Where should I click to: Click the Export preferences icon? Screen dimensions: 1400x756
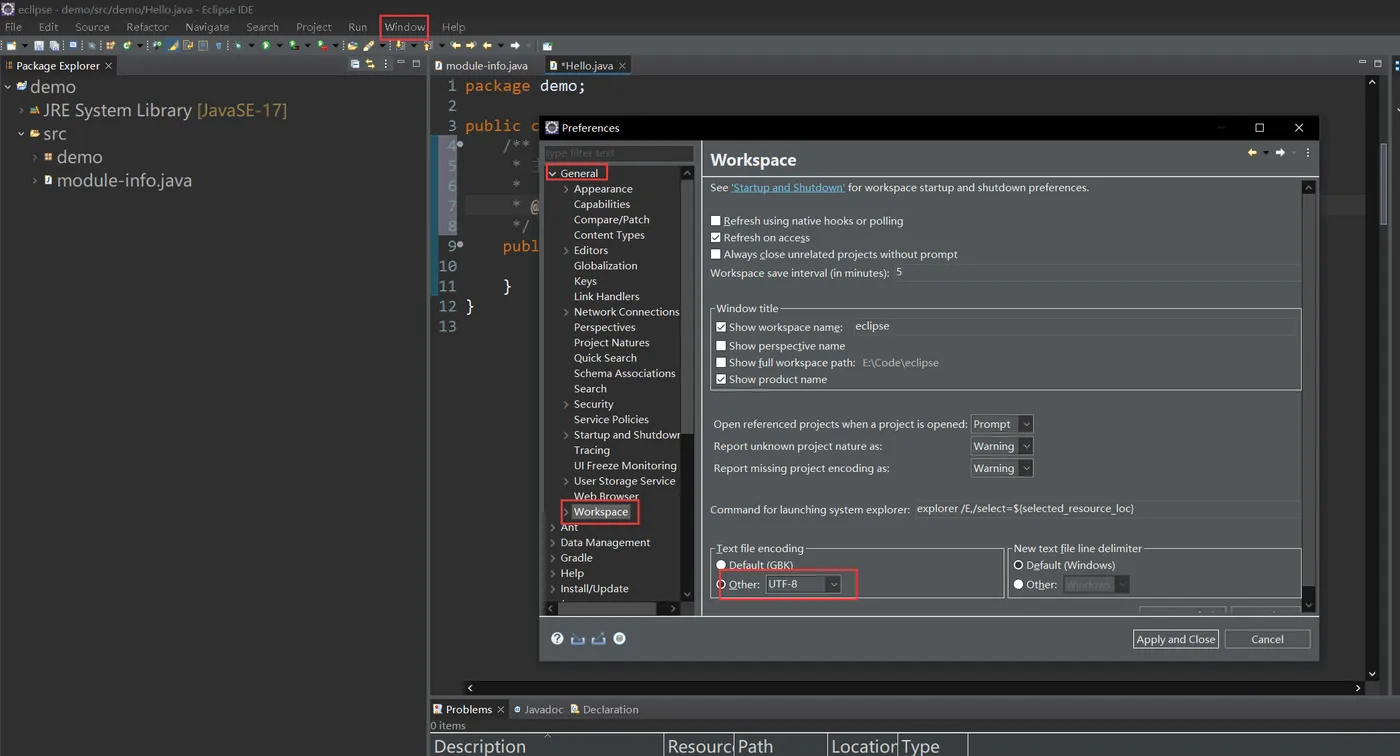[598, 638]
